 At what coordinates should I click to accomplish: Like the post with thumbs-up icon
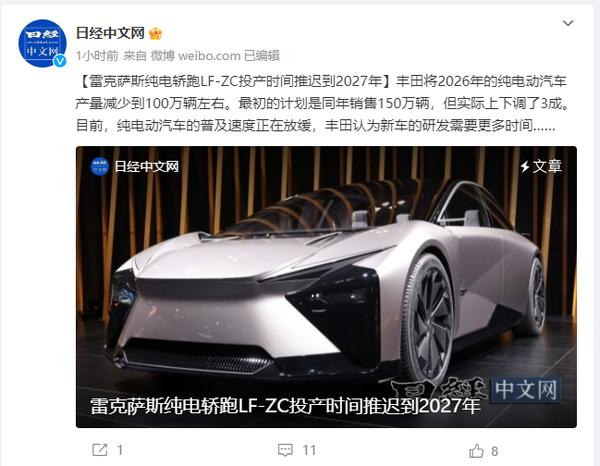point(476,451)
